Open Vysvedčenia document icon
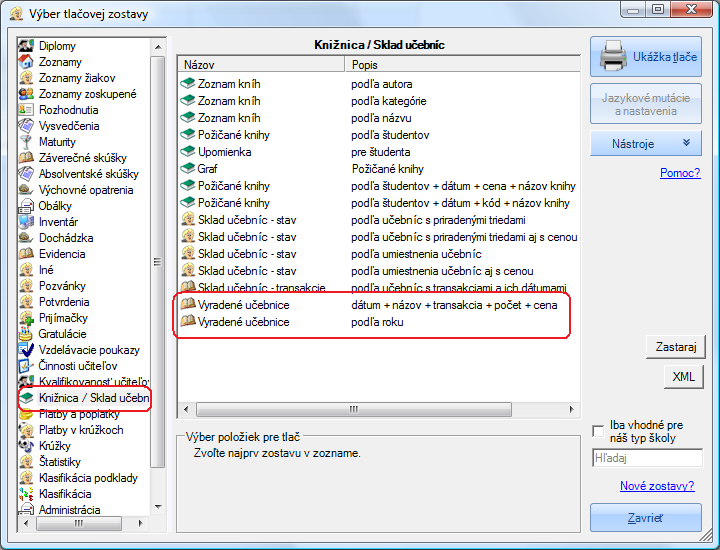 [x=26, y=126]
